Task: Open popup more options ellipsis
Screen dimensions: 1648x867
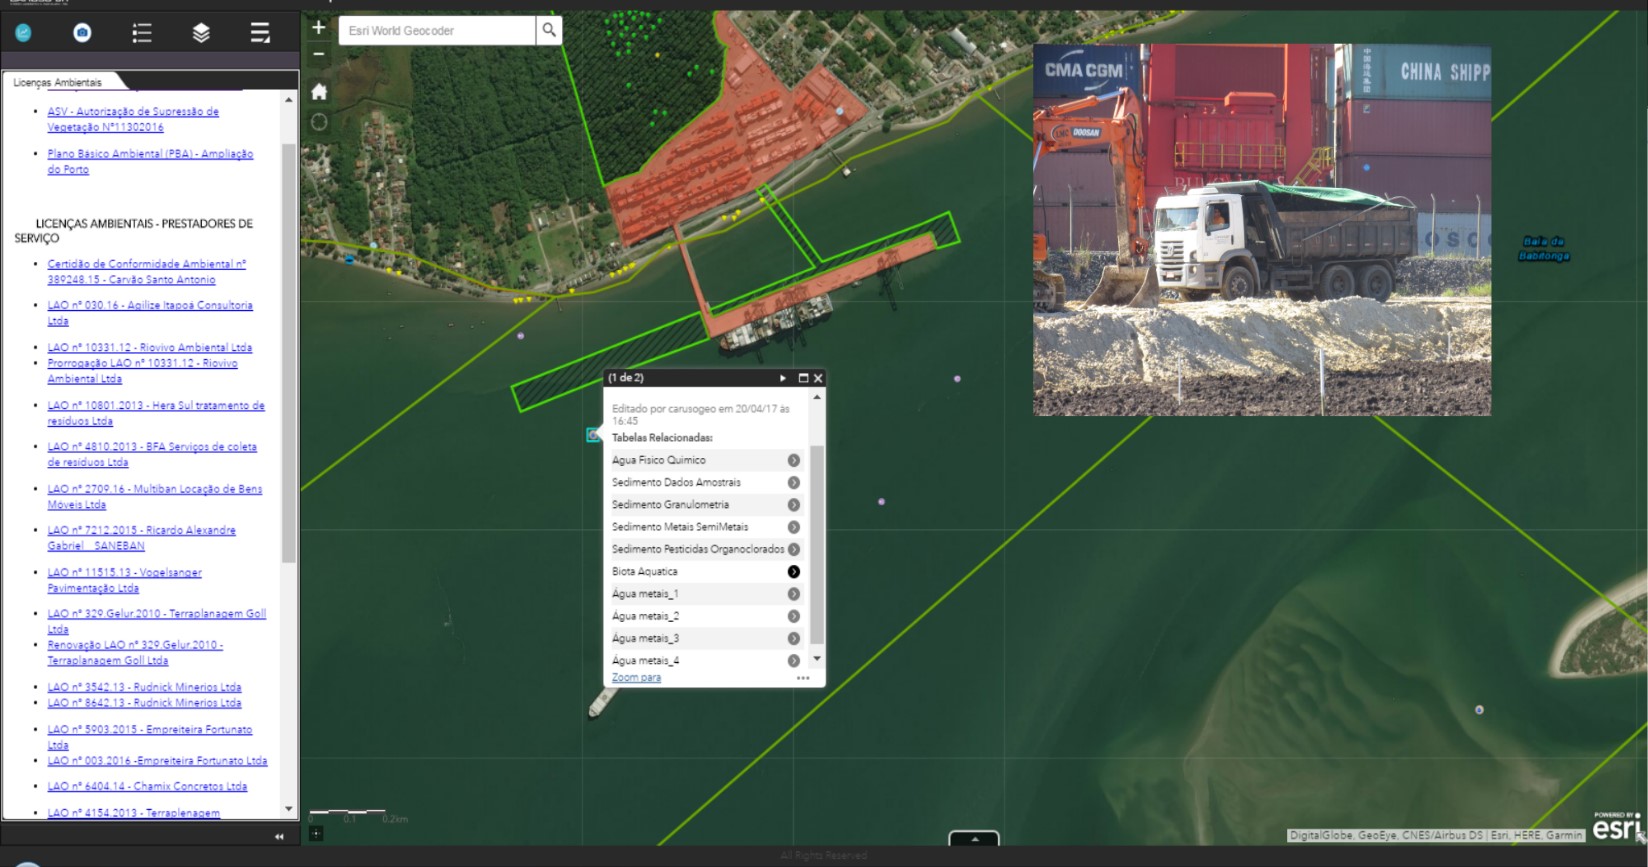Action: (803, 678)
